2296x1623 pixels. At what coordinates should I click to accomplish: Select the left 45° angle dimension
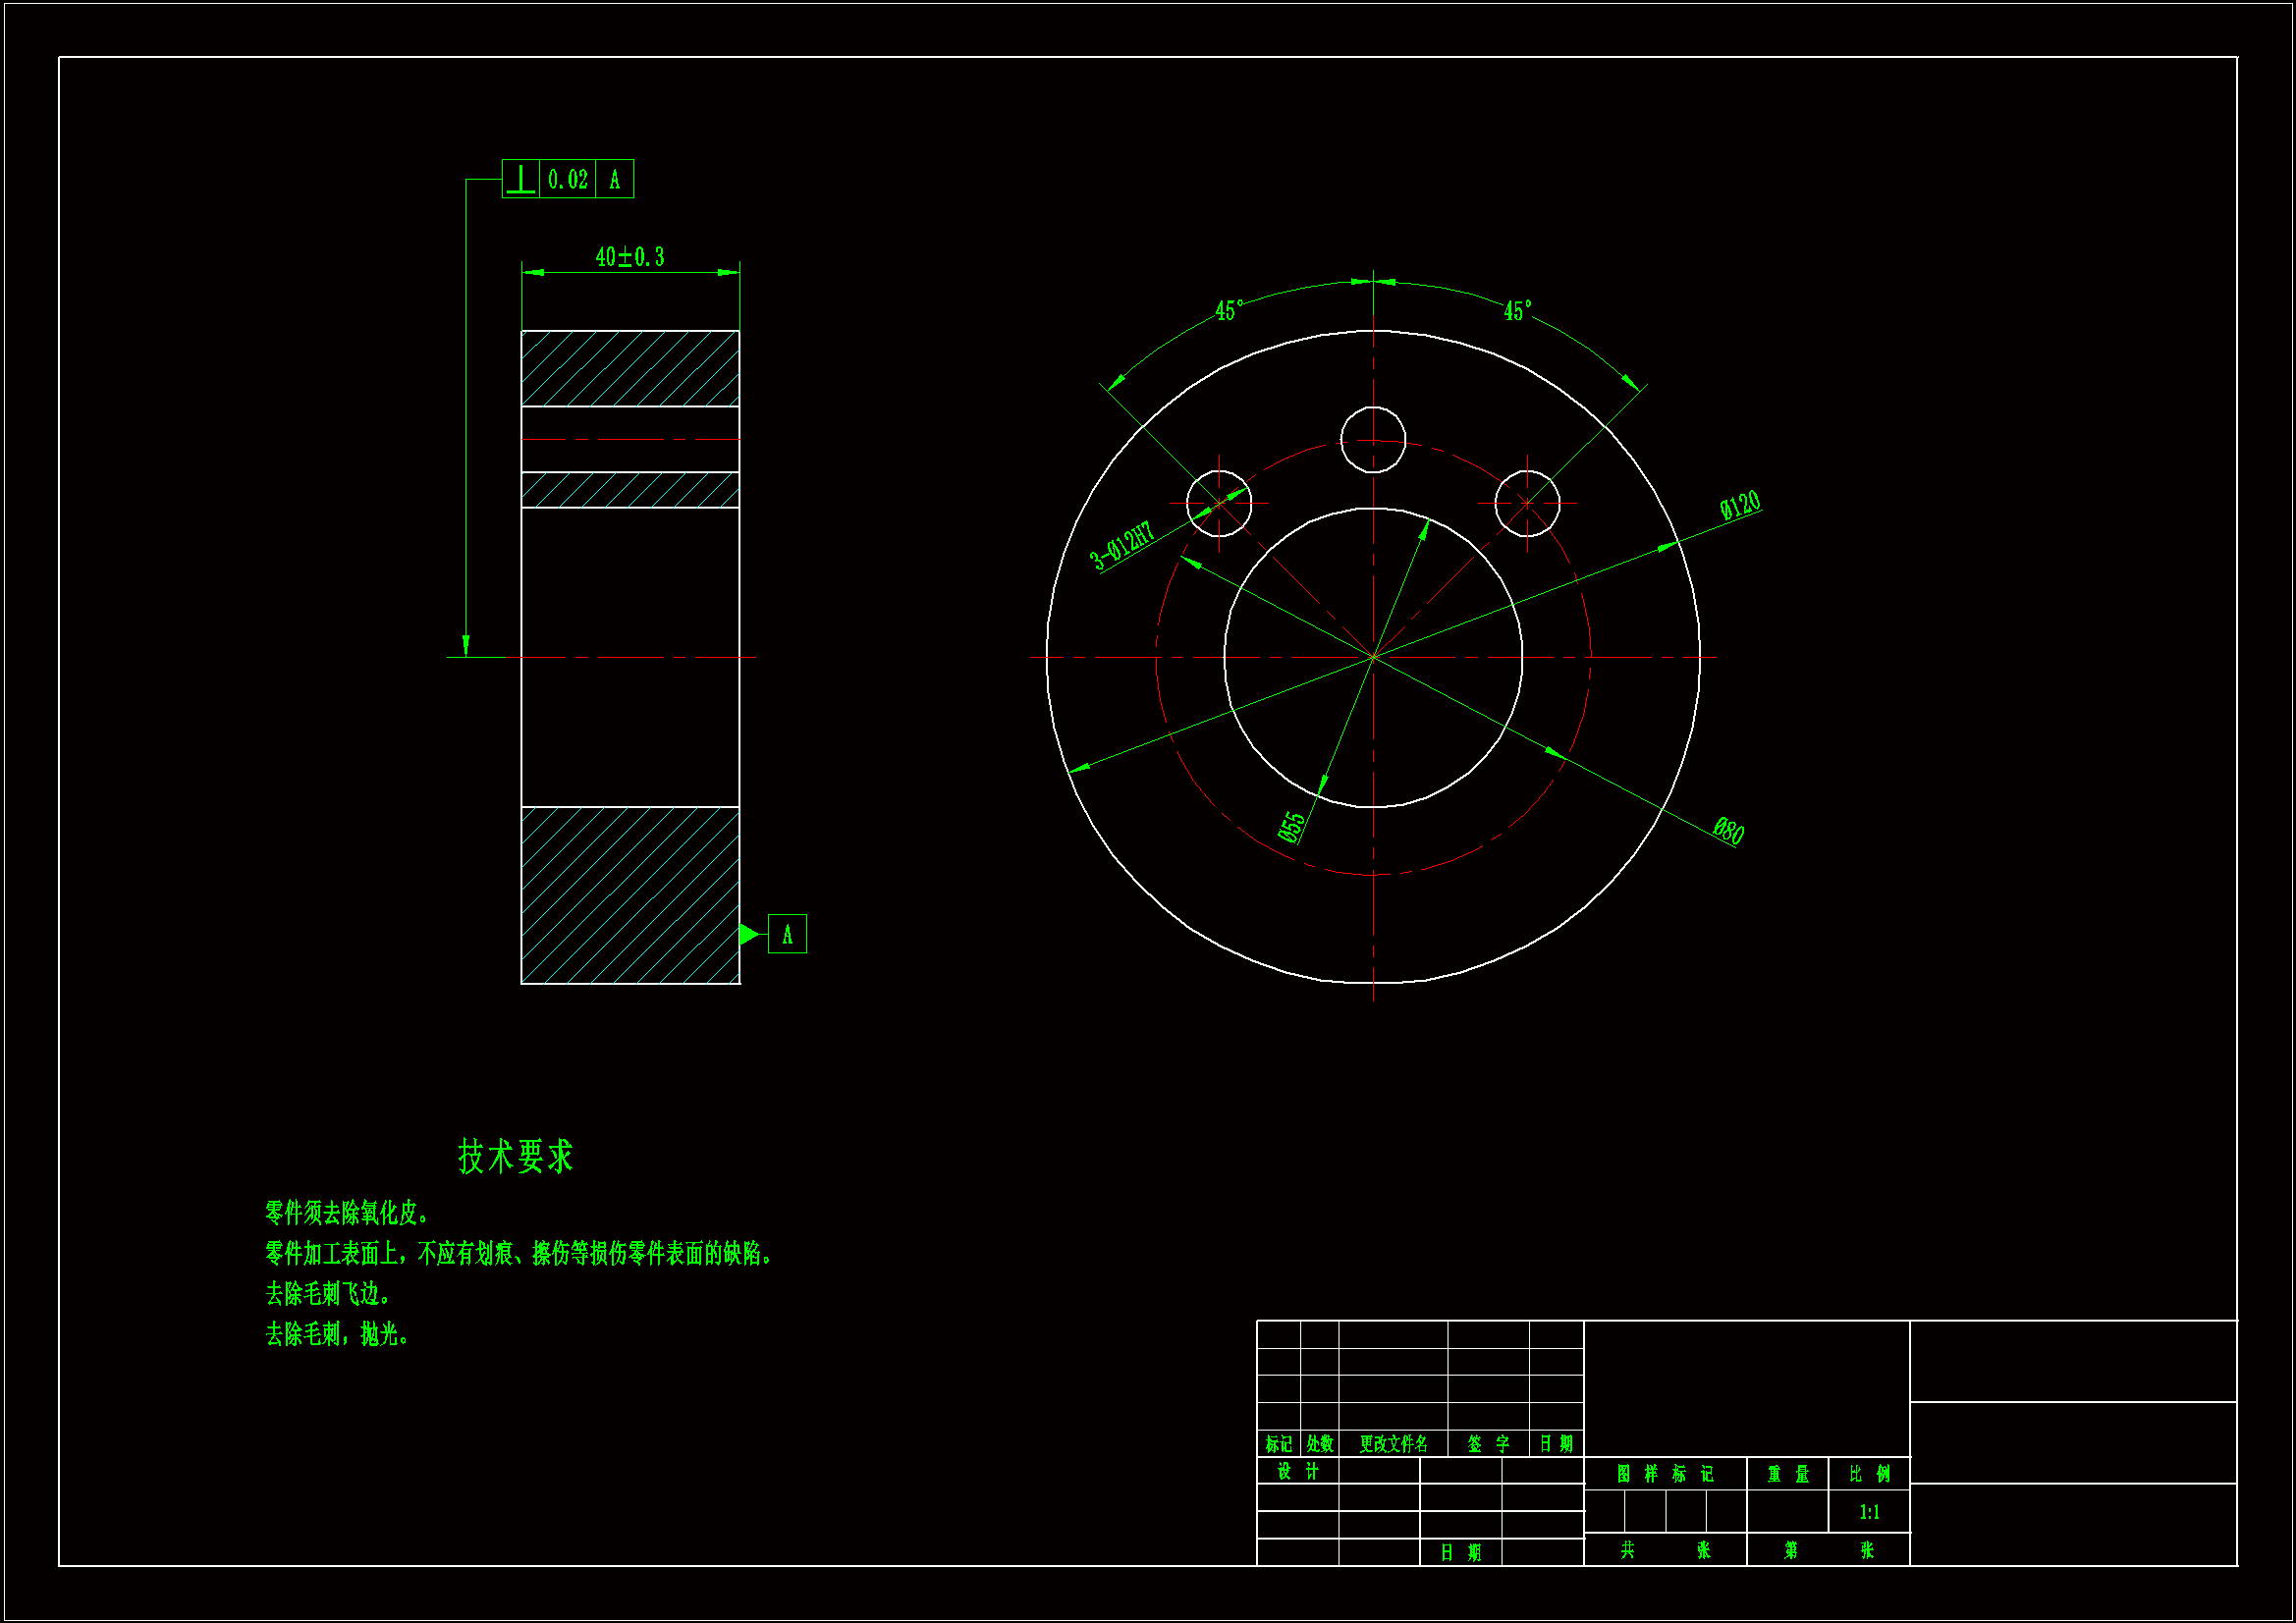pos(1229,310)
